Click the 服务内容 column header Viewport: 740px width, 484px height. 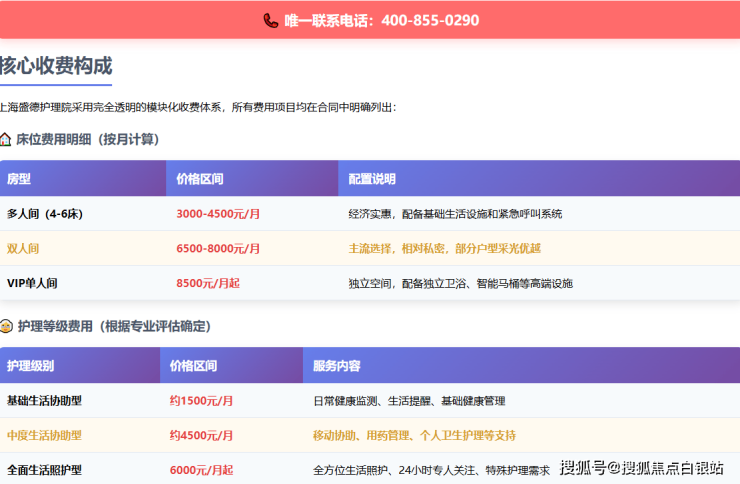[336, 366]
